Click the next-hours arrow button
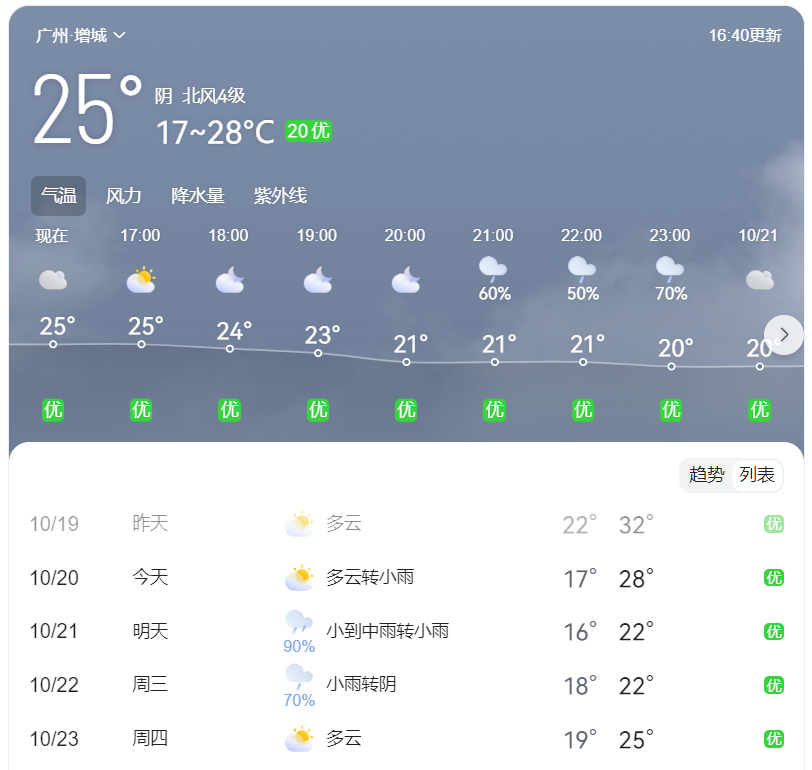Viewport: 812px width, 770px height. click(x=784, y=335)
